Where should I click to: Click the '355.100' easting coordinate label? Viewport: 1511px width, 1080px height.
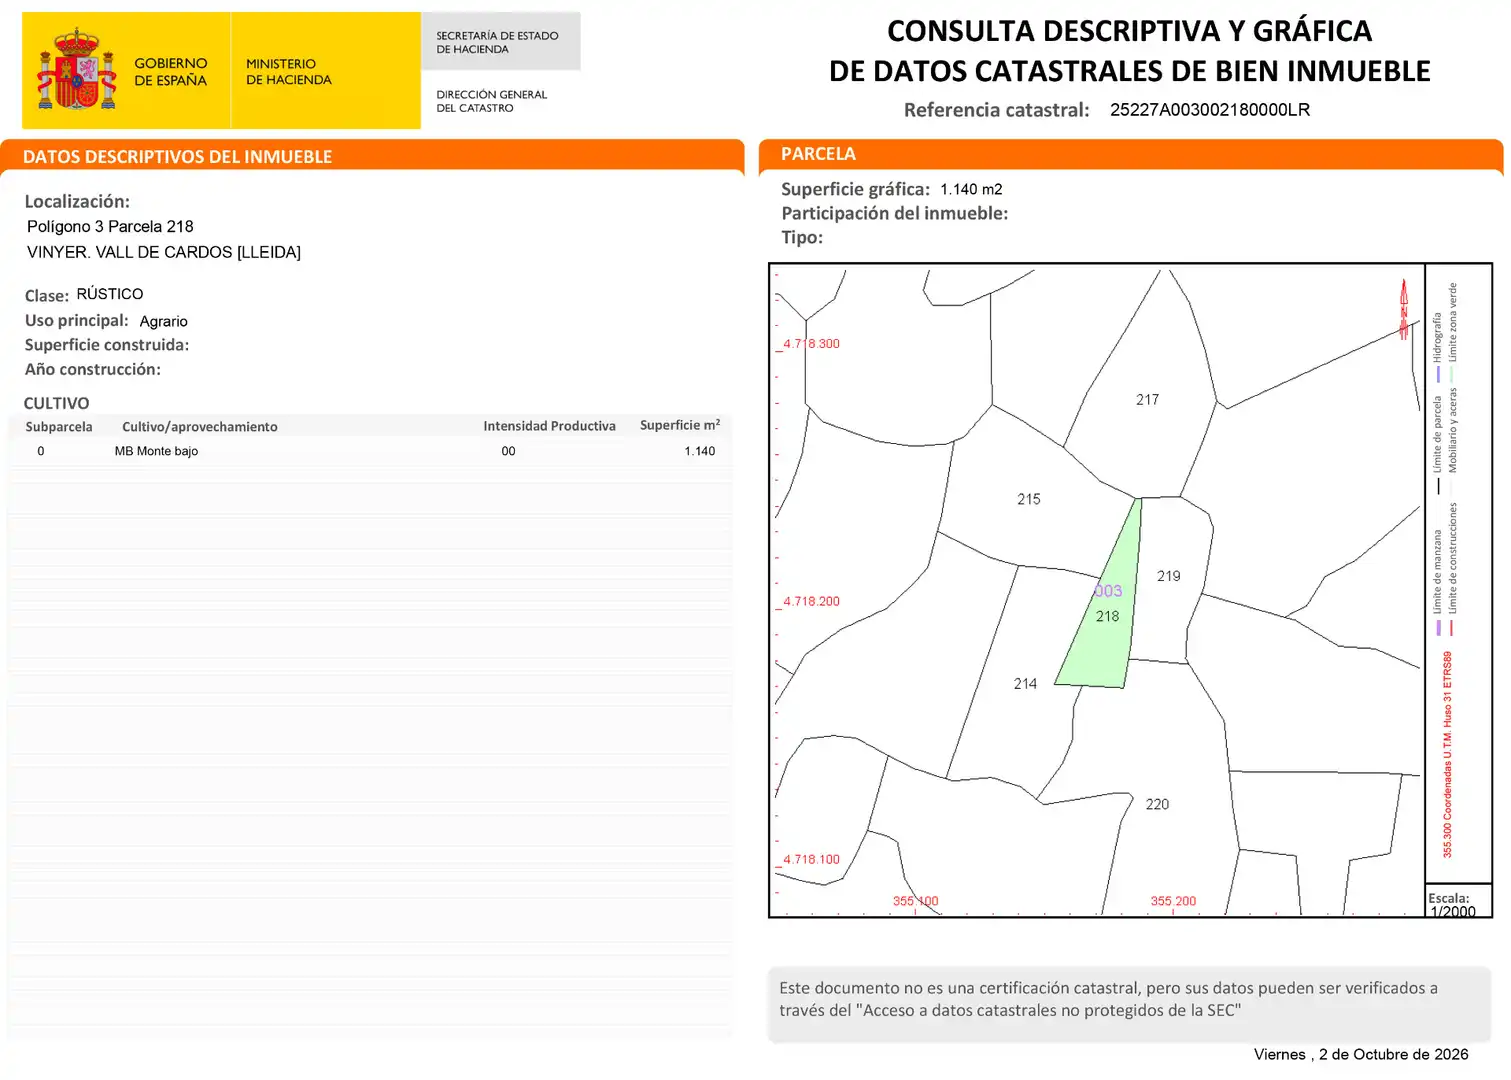click(916, 901)
